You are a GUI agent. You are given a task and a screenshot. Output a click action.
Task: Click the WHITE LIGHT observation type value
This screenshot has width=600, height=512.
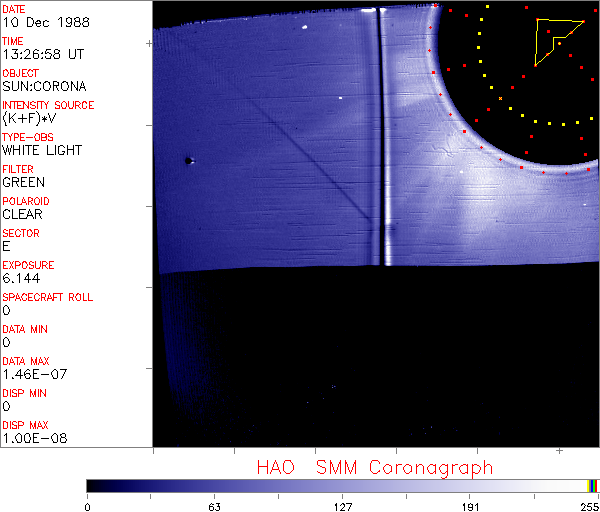coord(42,150)
